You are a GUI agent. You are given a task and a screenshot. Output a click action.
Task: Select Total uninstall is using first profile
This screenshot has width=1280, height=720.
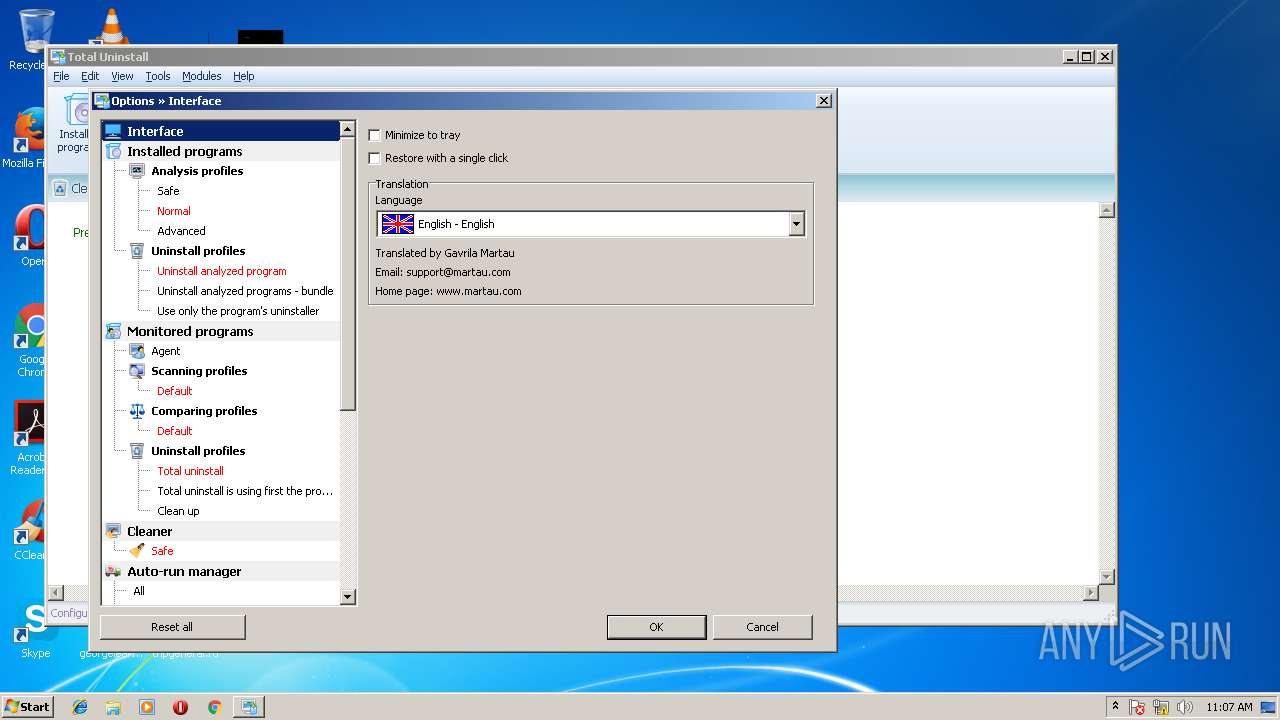[245, 491]
